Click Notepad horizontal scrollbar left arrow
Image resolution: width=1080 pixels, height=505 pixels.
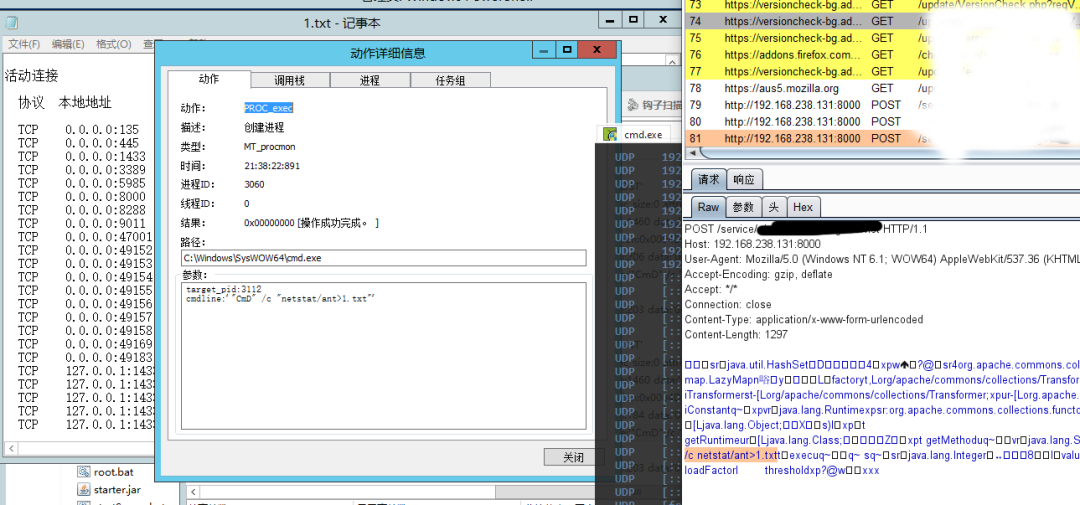pos(10,449)
